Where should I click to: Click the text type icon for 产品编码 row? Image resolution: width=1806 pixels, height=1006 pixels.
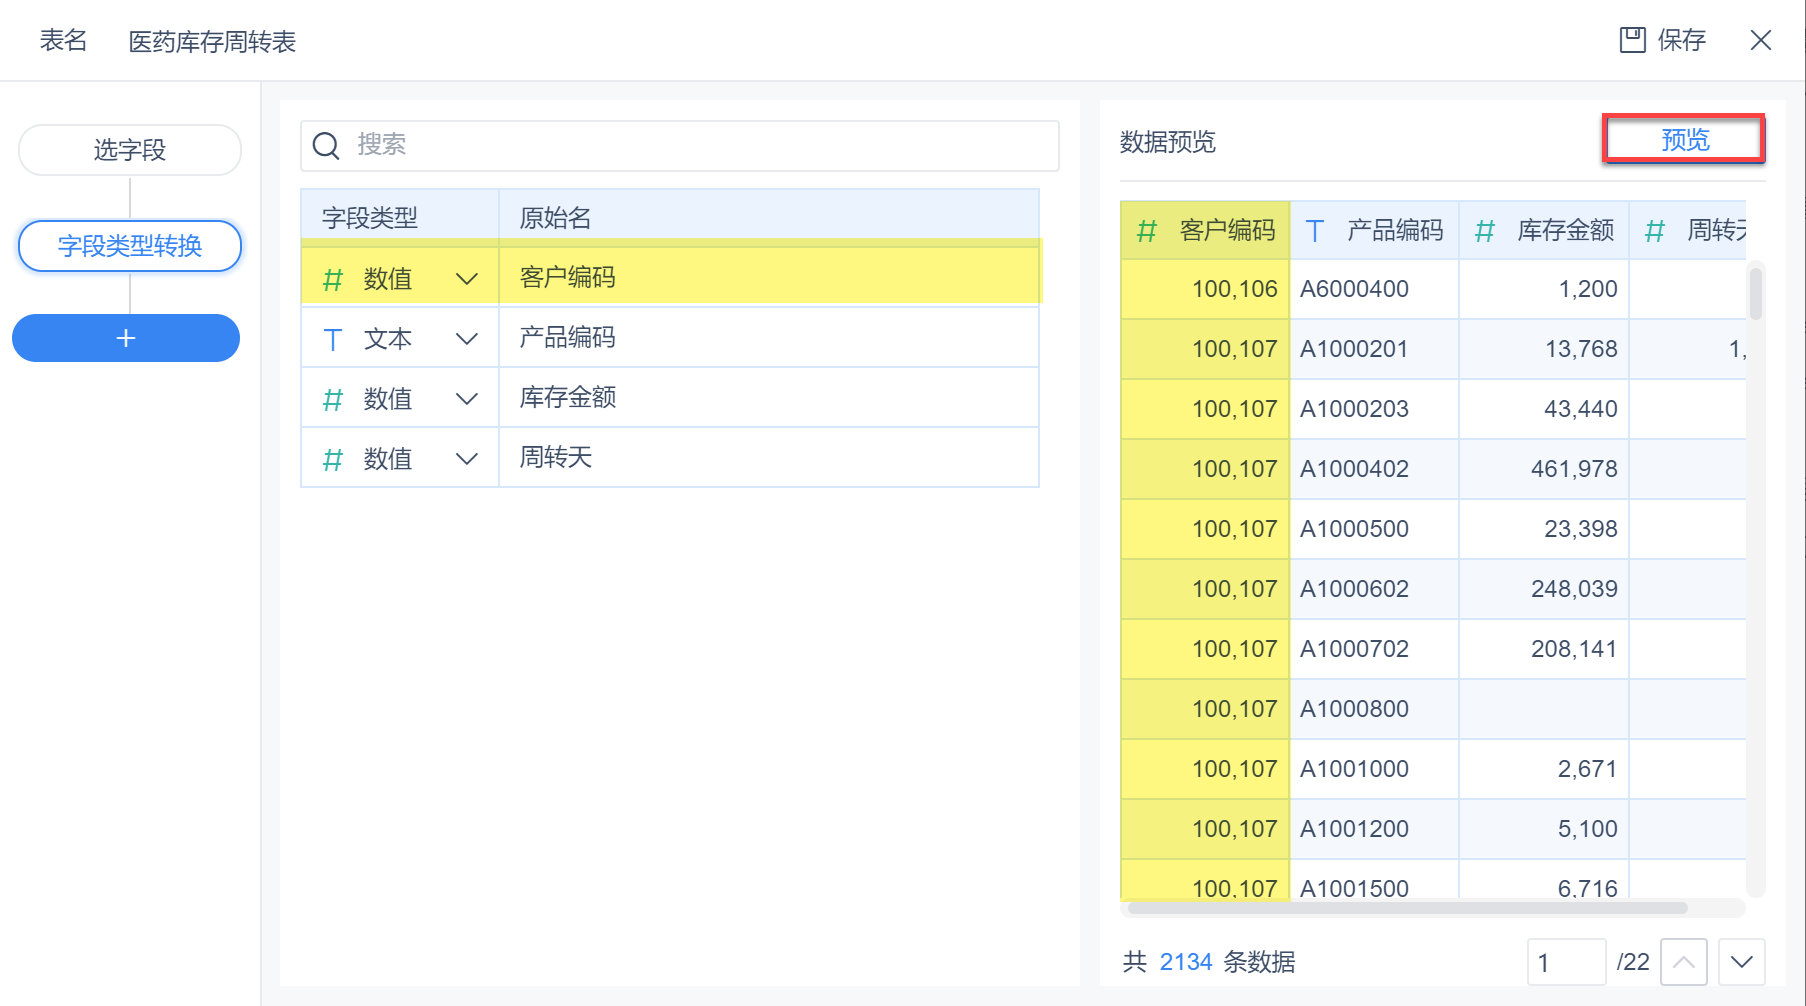[333, 339]
